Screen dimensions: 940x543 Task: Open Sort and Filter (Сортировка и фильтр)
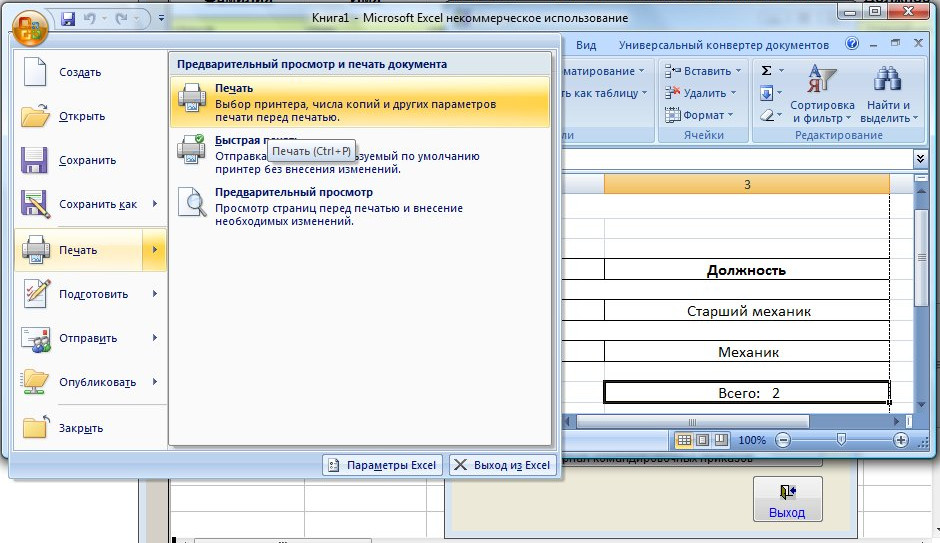[x=822, y=96]
